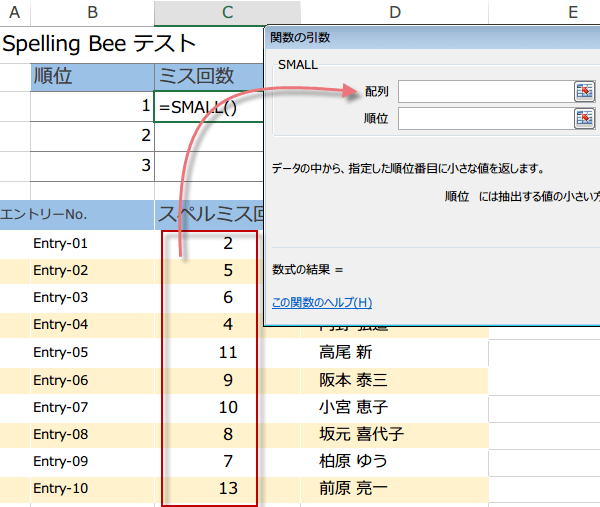Select column B header
Screen dimensions: 600x507
[x=92, y=12]
